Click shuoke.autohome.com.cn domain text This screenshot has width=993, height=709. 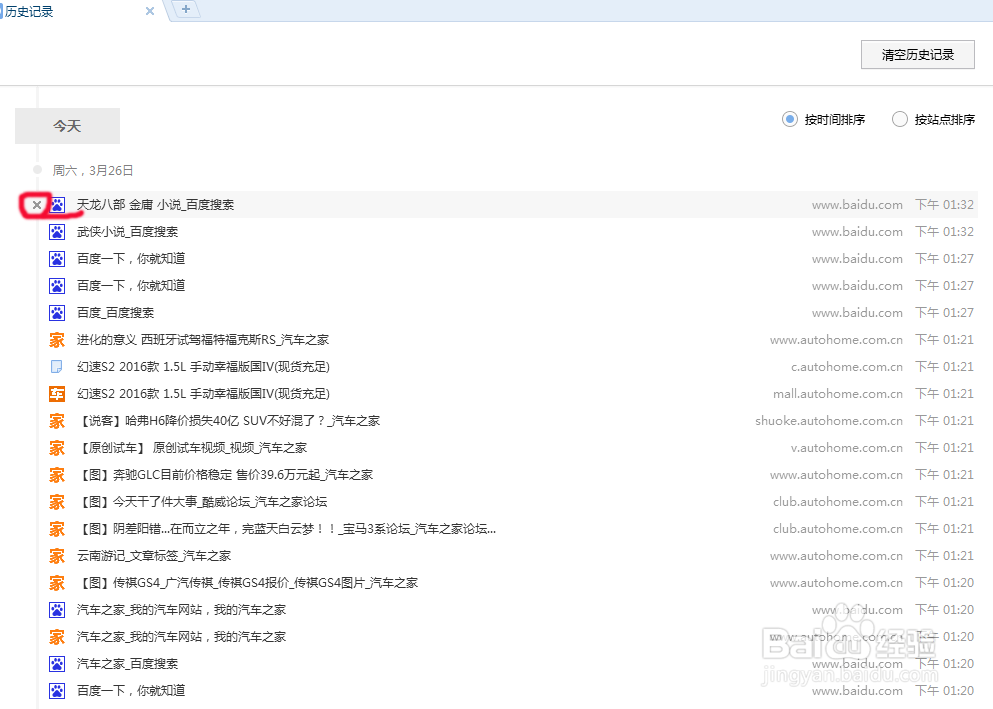pyautogui.click(x=829, y=421)
